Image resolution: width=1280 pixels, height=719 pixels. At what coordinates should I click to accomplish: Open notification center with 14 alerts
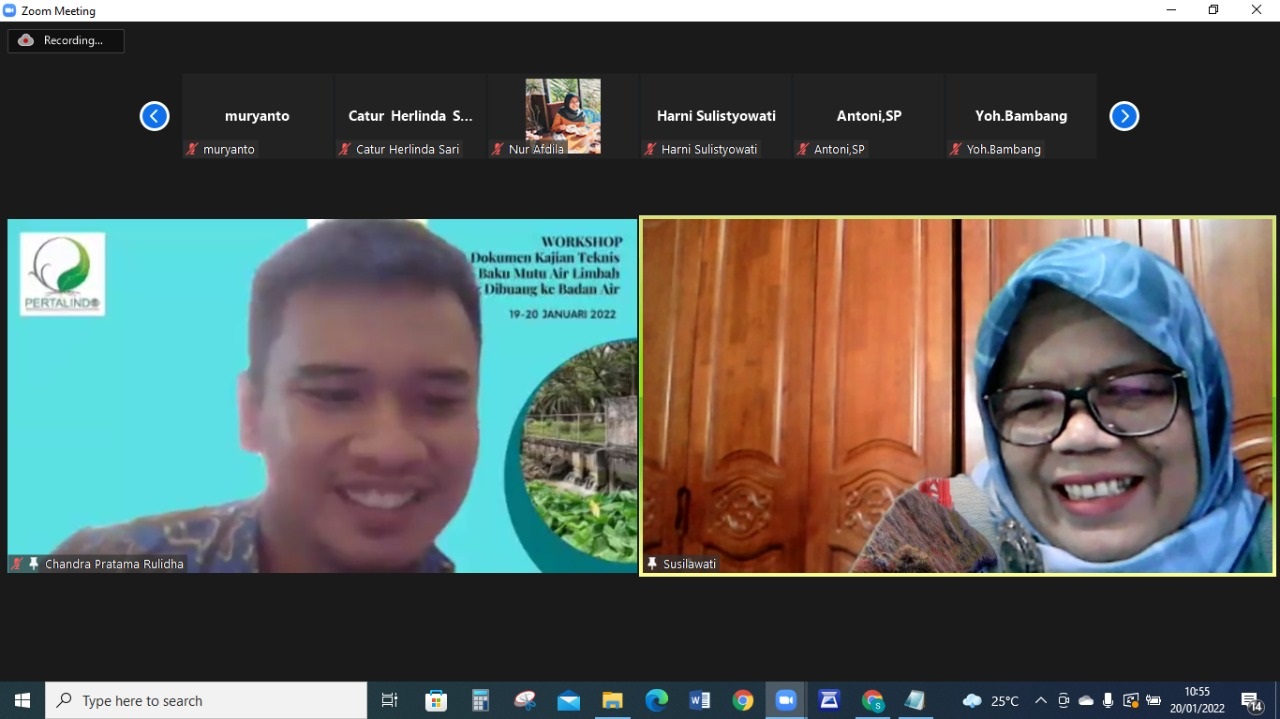click(x=1251, y=701)
